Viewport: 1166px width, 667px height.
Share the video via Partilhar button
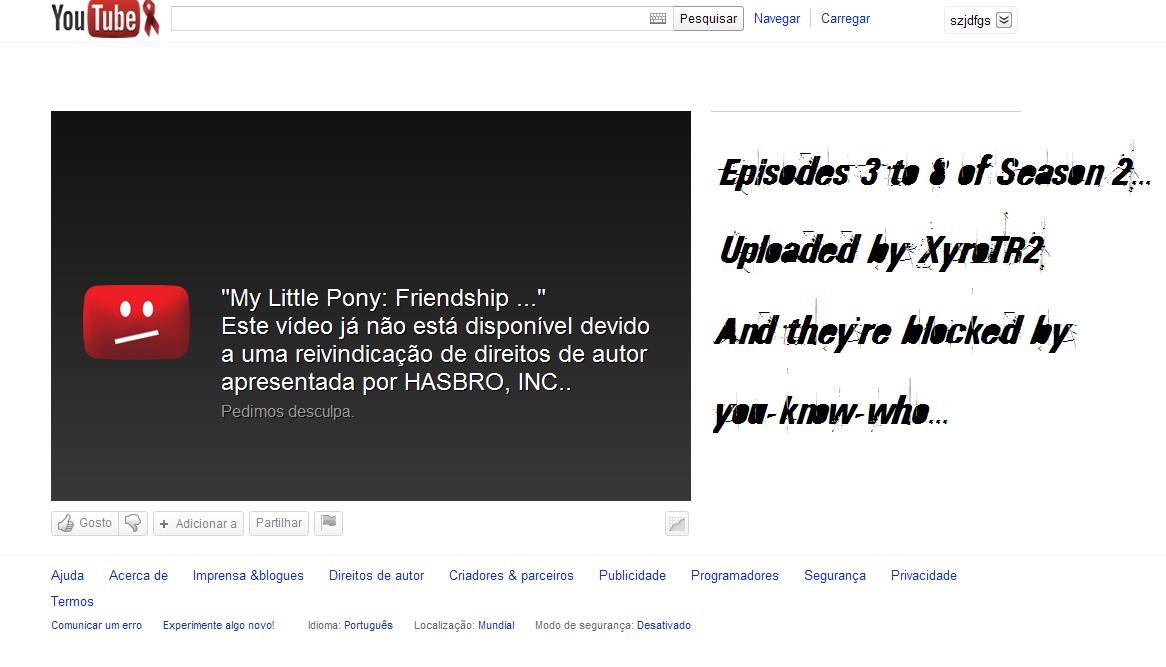pos(279,523)
